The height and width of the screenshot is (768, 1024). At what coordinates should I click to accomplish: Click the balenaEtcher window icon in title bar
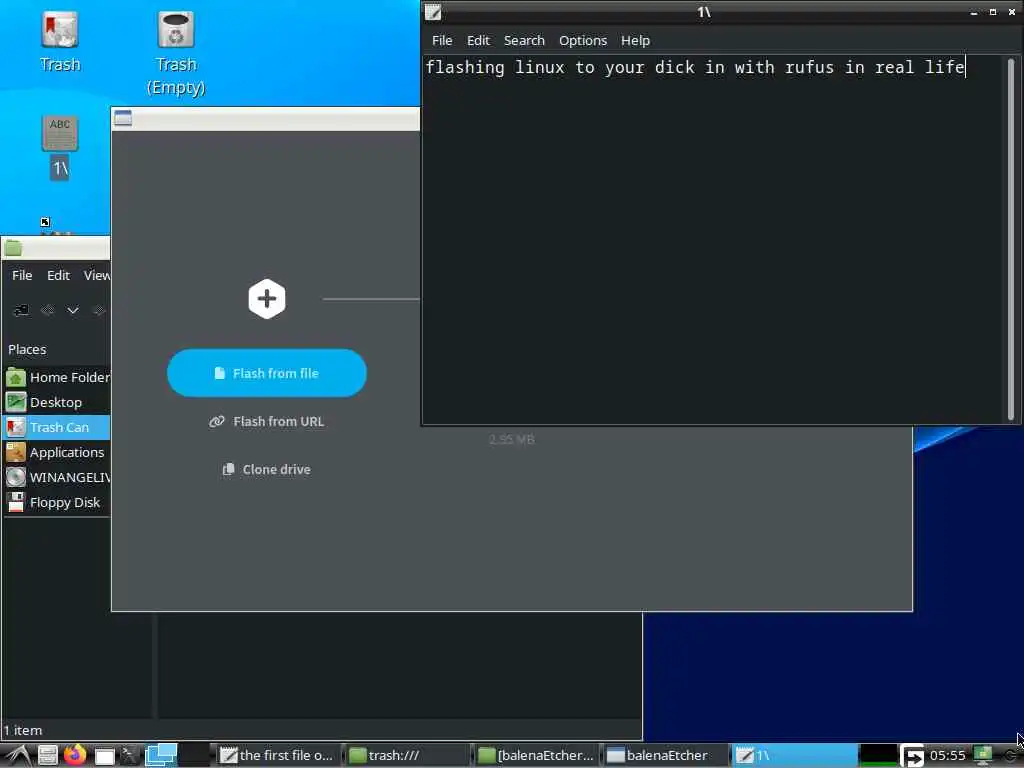[123, 118]
